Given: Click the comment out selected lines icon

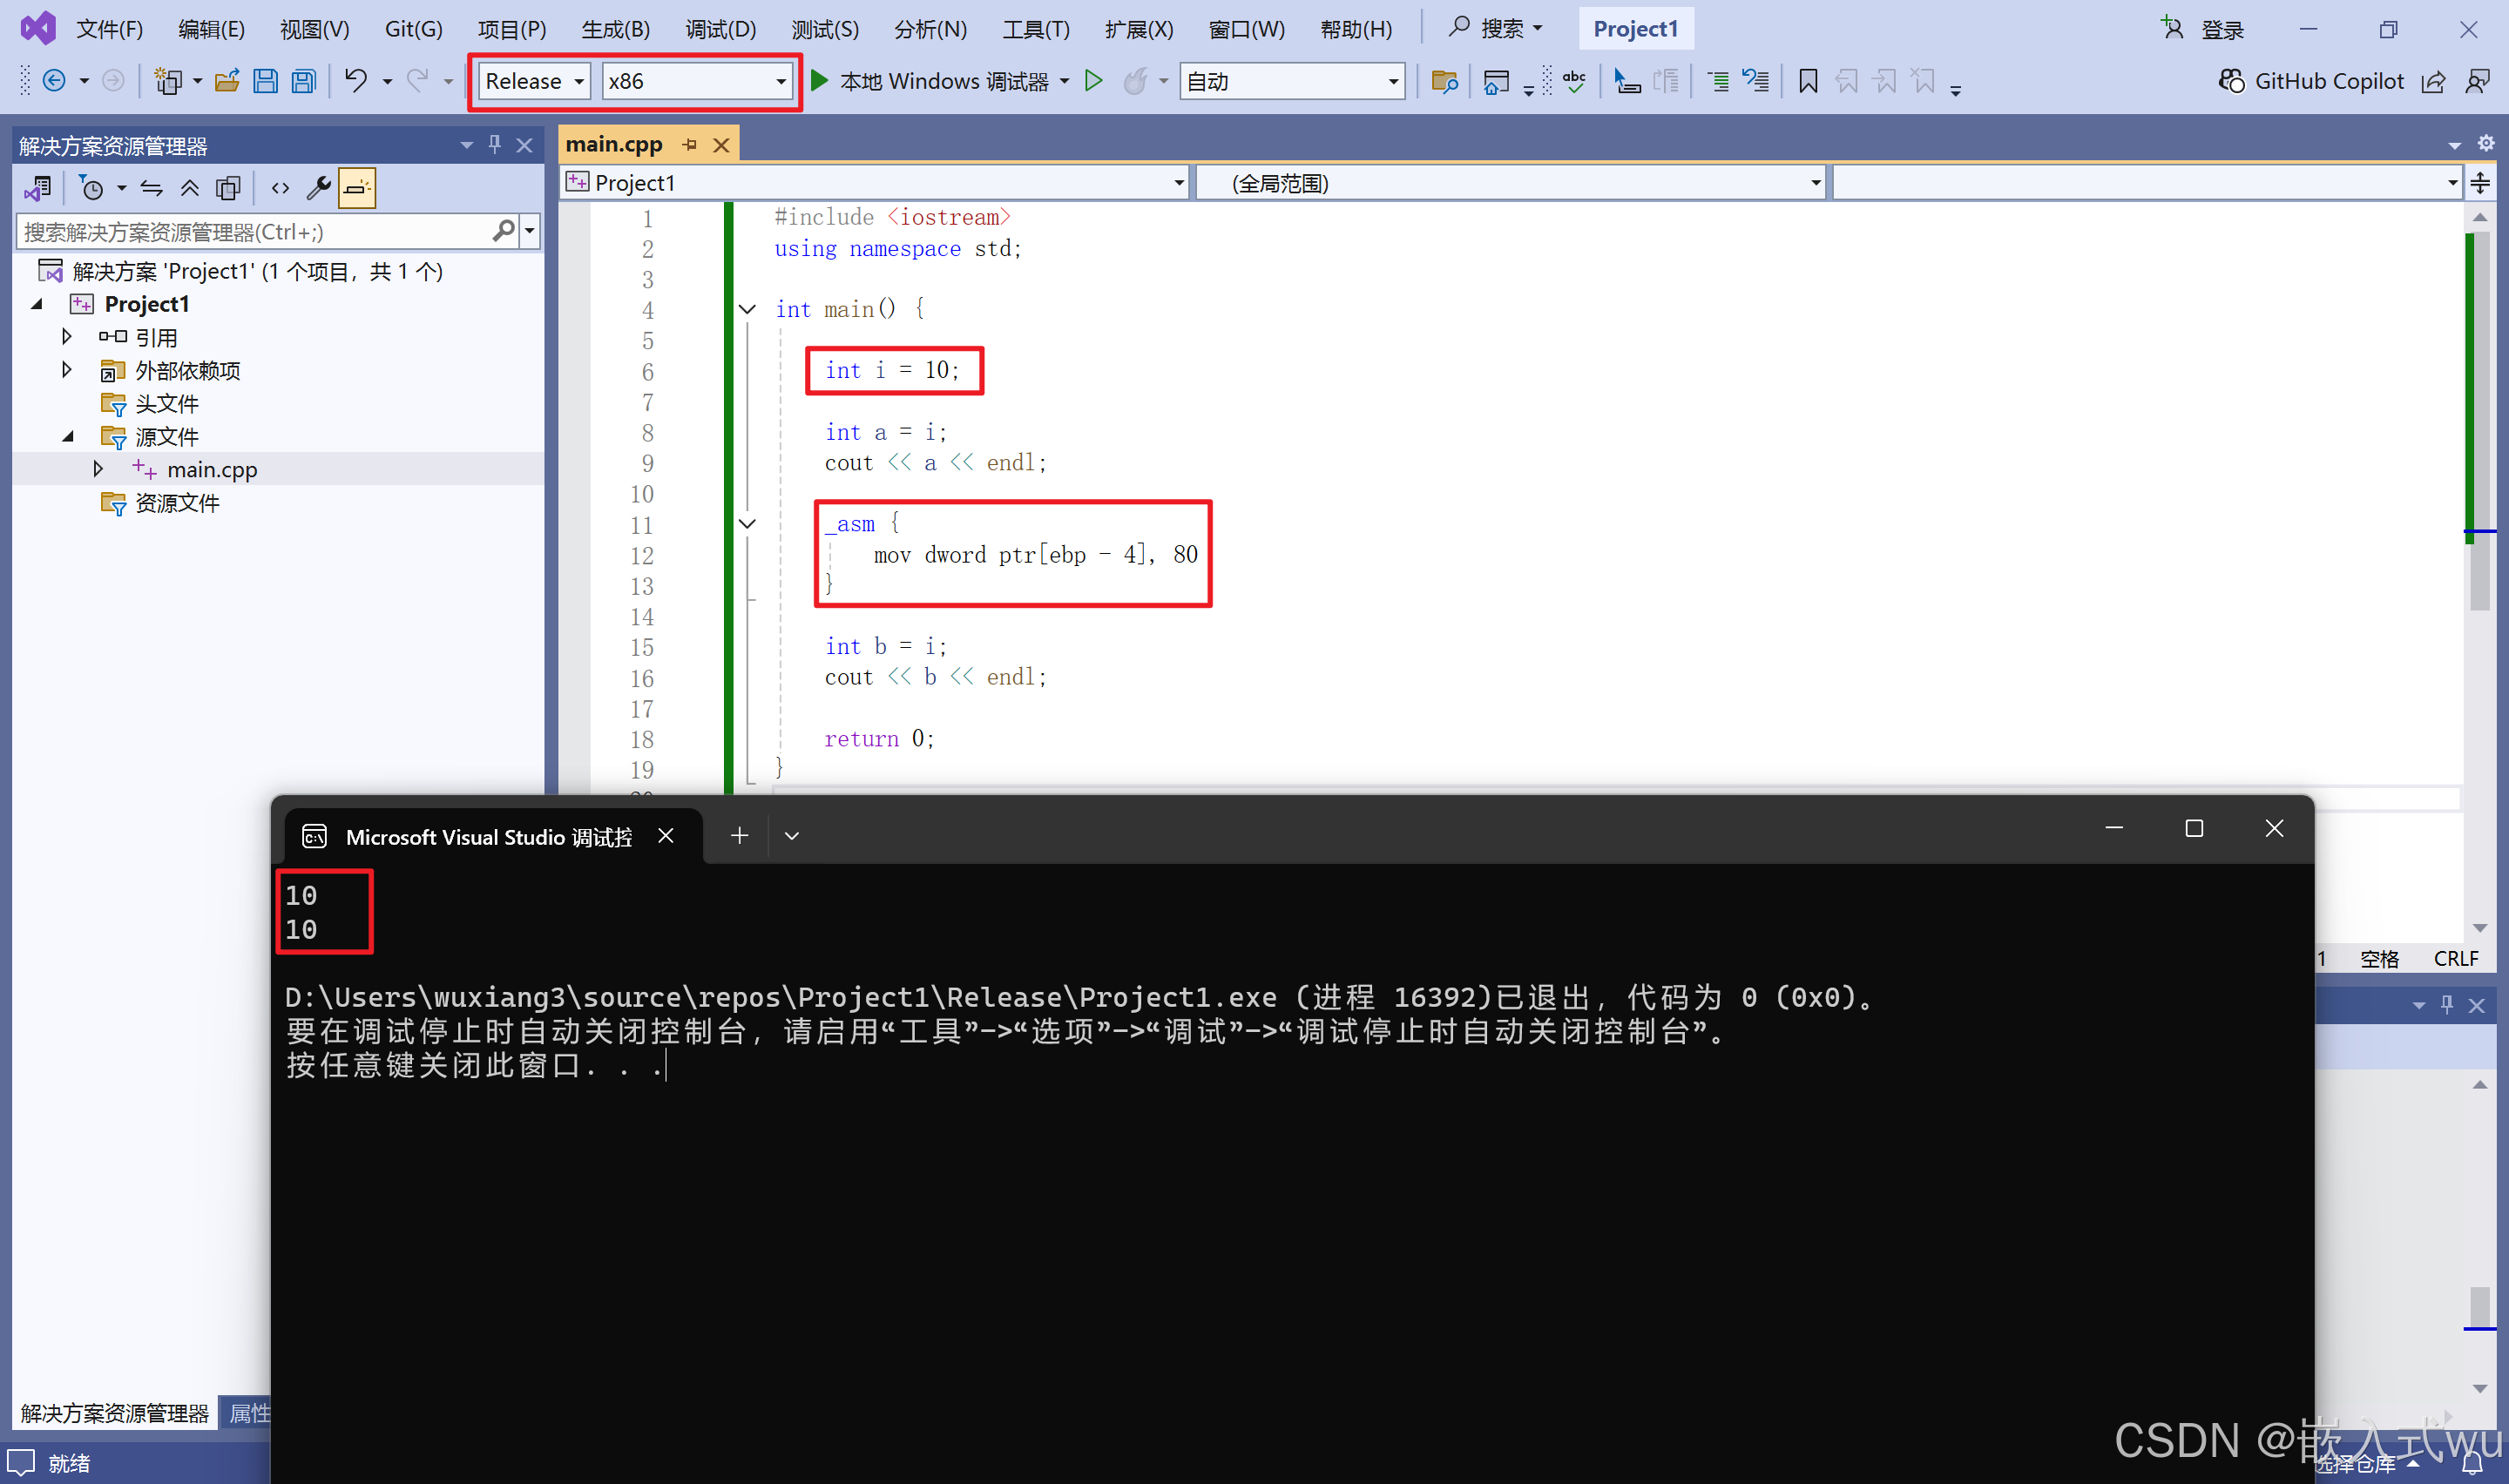Looking at the screenshot, I should (1717, 81).
